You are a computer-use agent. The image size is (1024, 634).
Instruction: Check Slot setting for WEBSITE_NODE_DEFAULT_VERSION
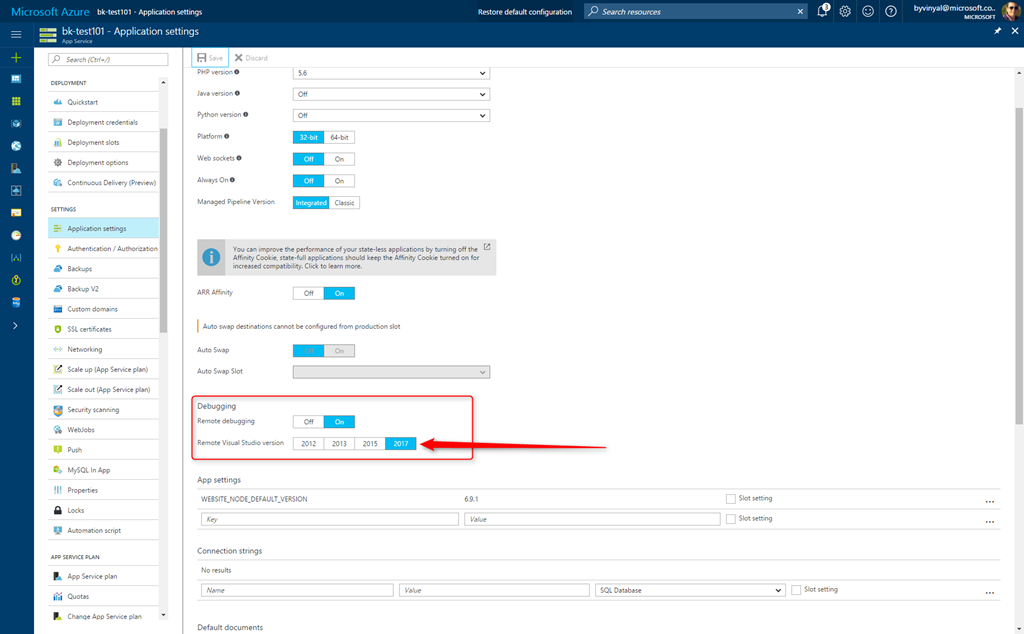[x=731, y=499]
